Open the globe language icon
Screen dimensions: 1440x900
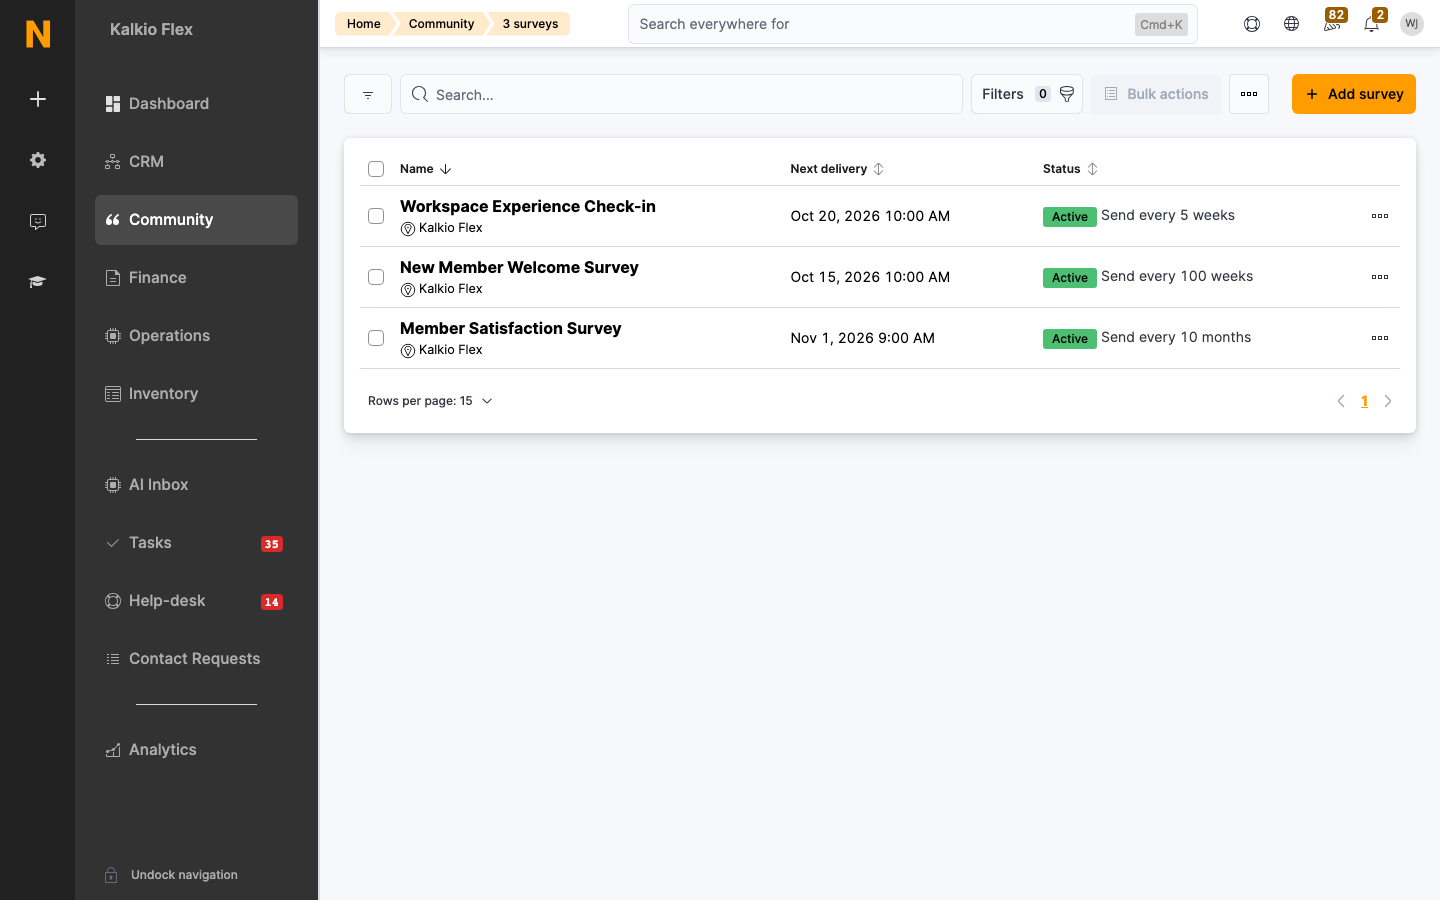(x=1292, y=24)
